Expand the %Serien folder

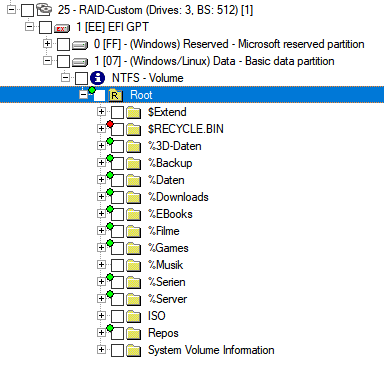pyautogui.click(x=101, y=282)
